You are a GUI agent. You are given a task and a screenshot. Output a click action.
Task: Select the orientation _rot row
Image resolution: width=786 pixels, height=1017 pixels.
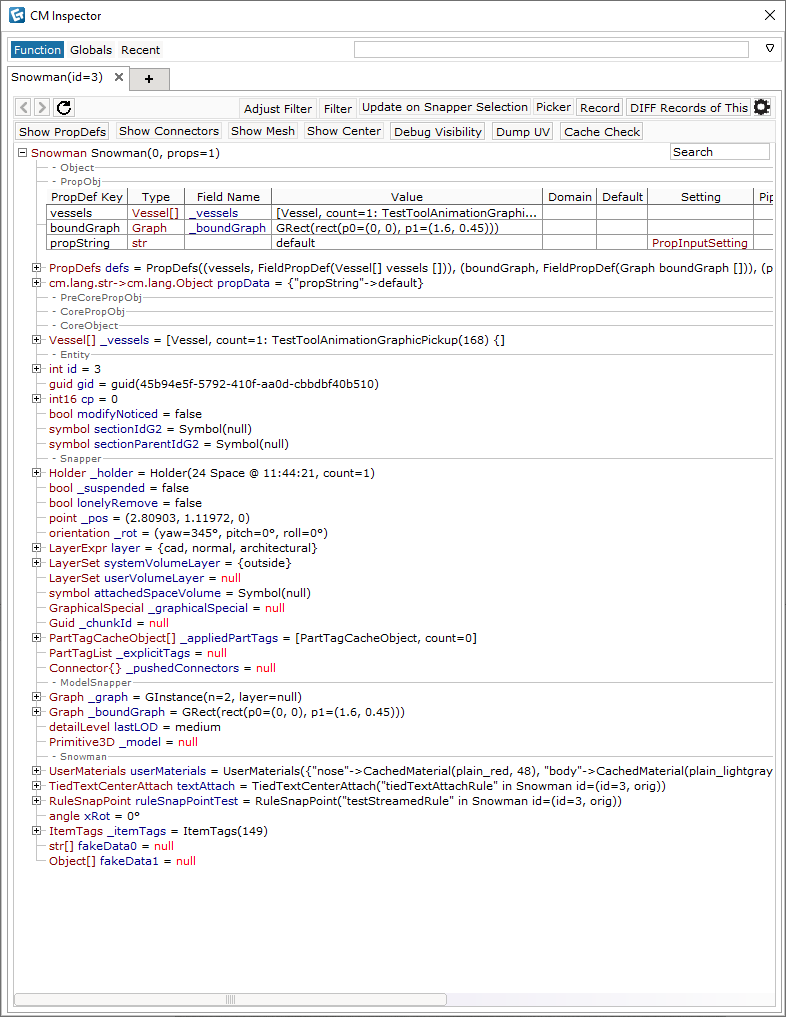pyautogui.click(x=188, y=533)
